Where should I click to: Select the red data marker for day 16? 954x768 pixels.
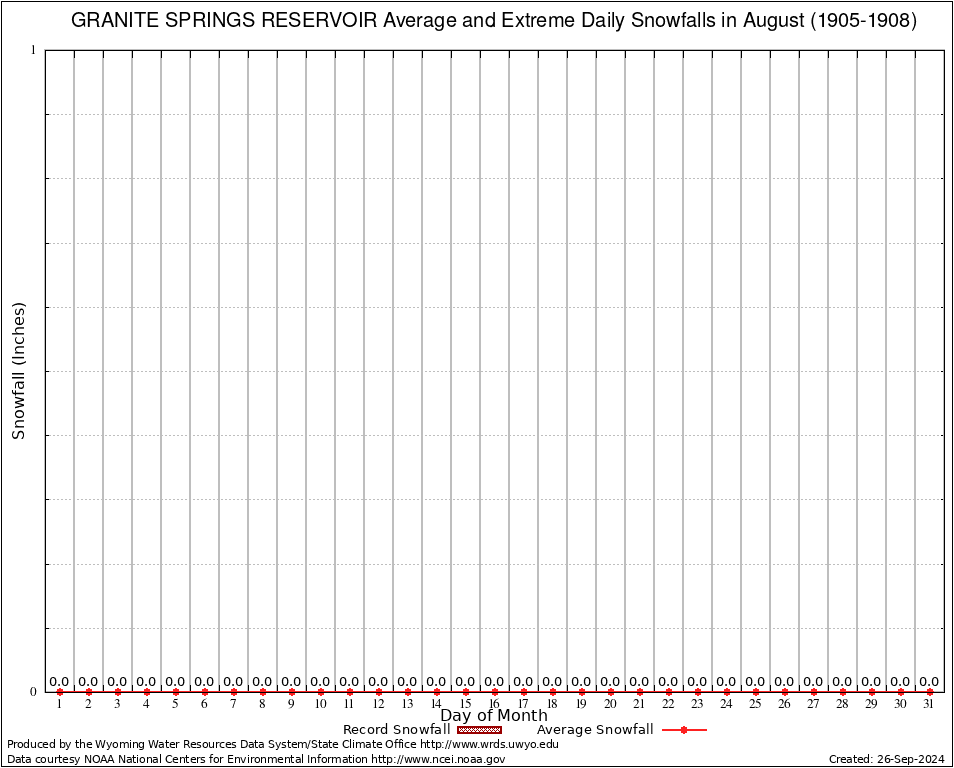click(x=495, y=692)
